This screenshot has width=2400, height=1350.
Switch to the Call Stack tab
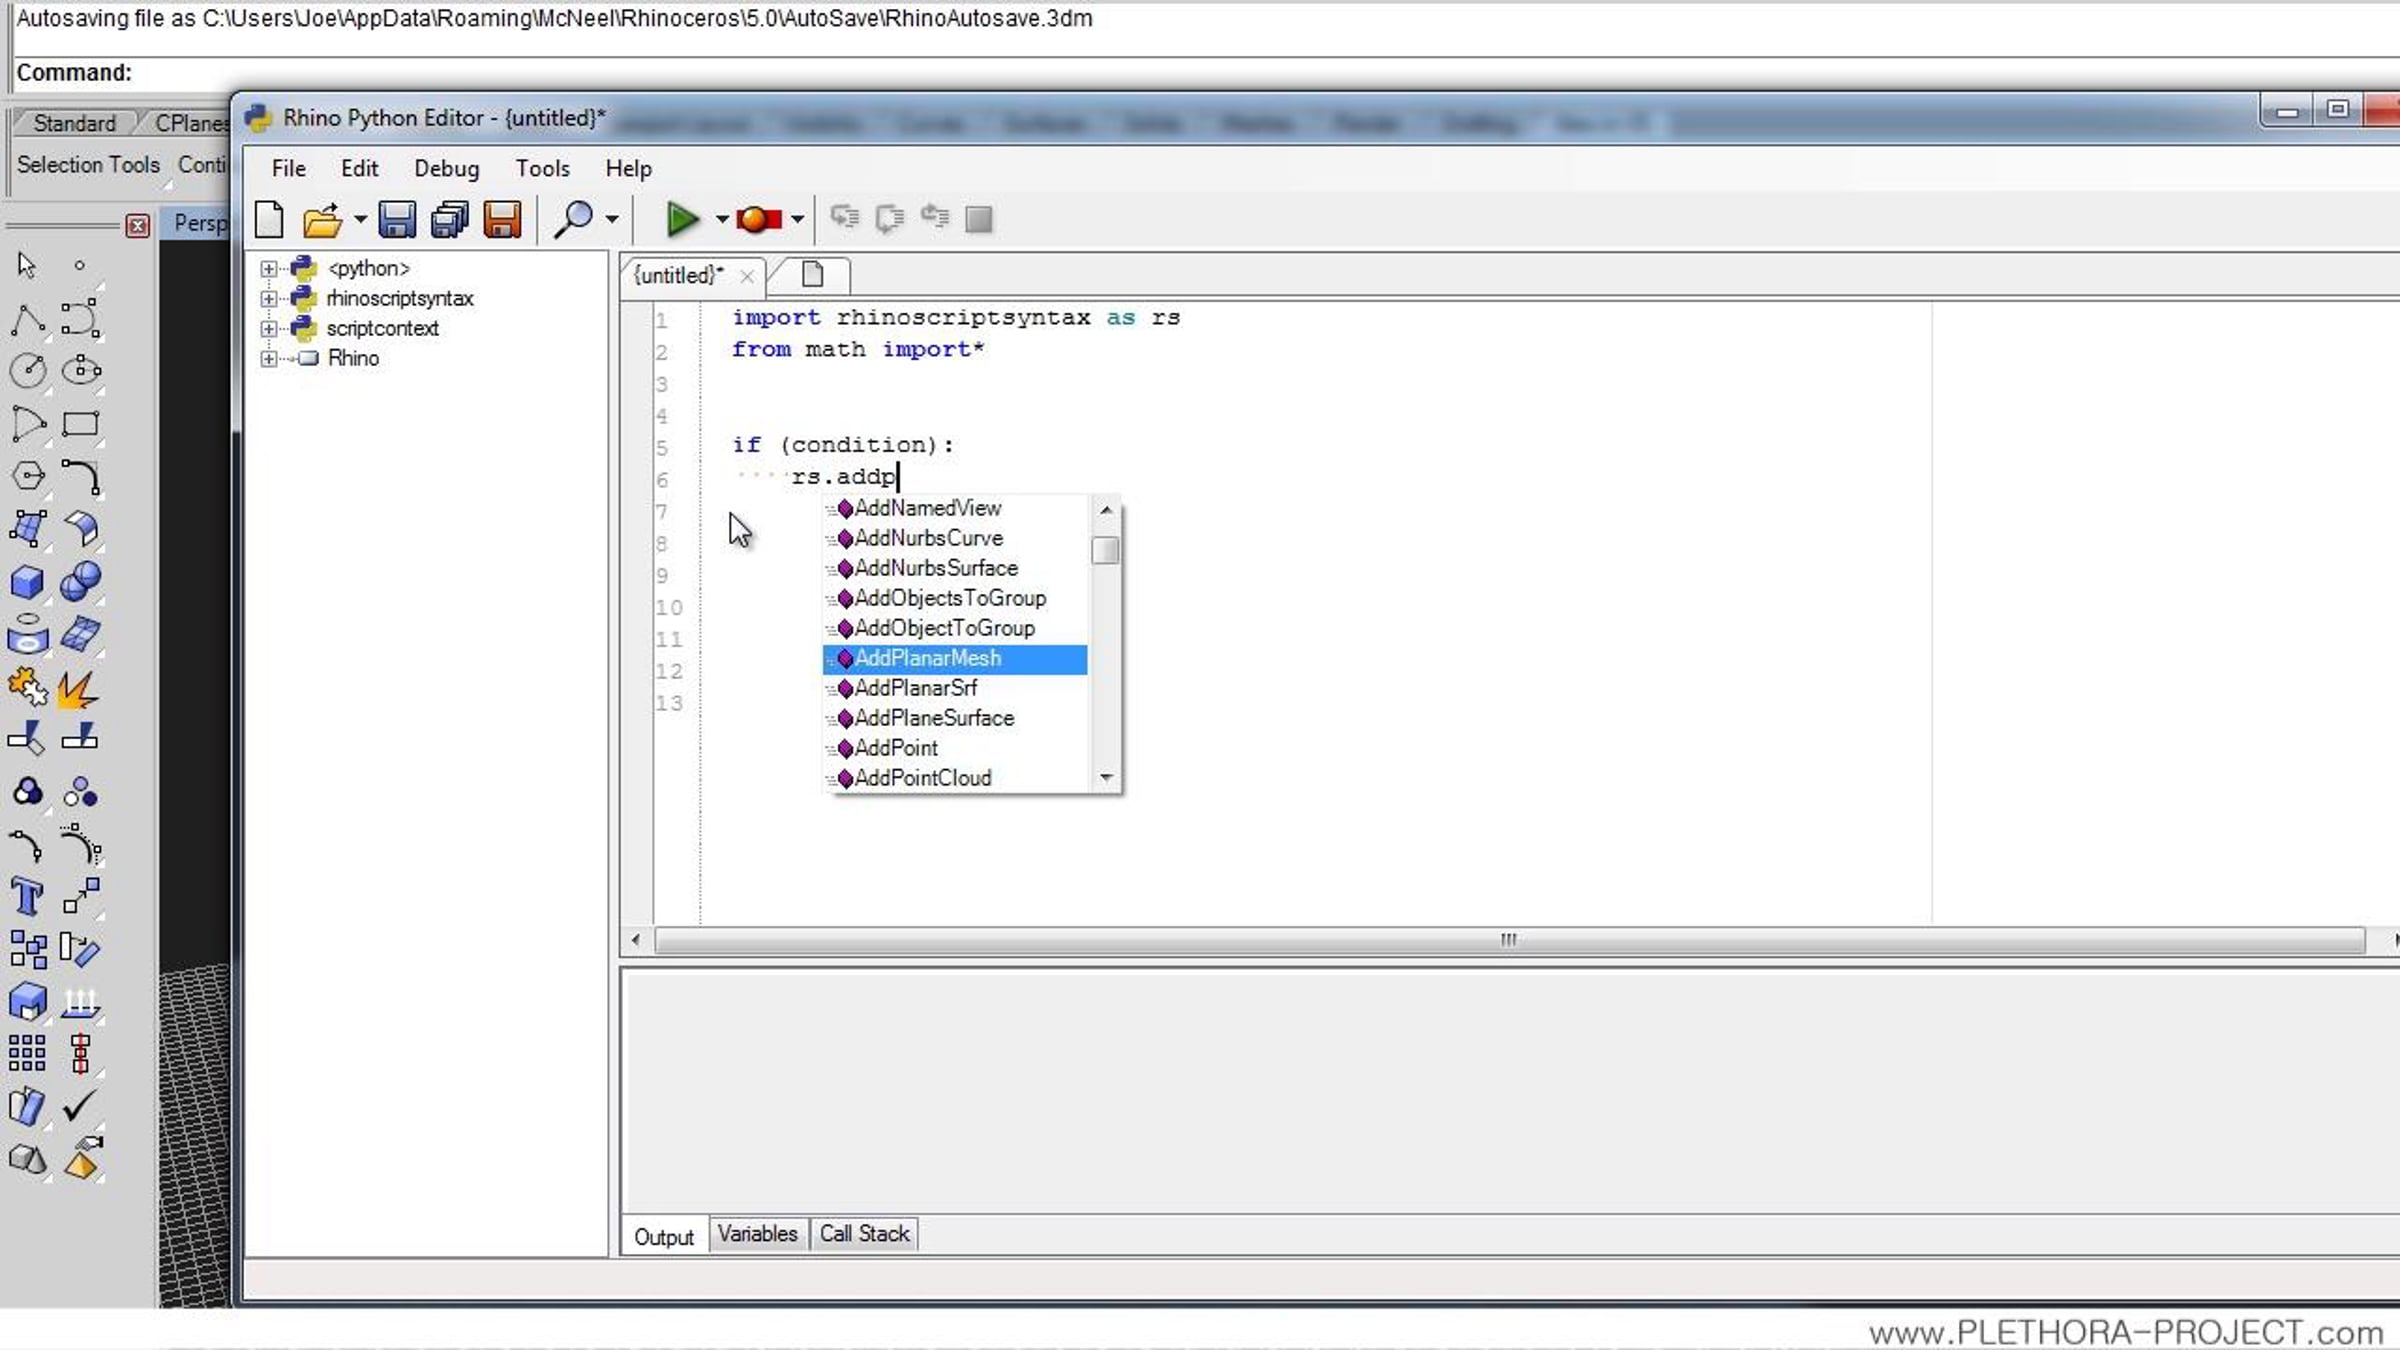coord(864,1234)
